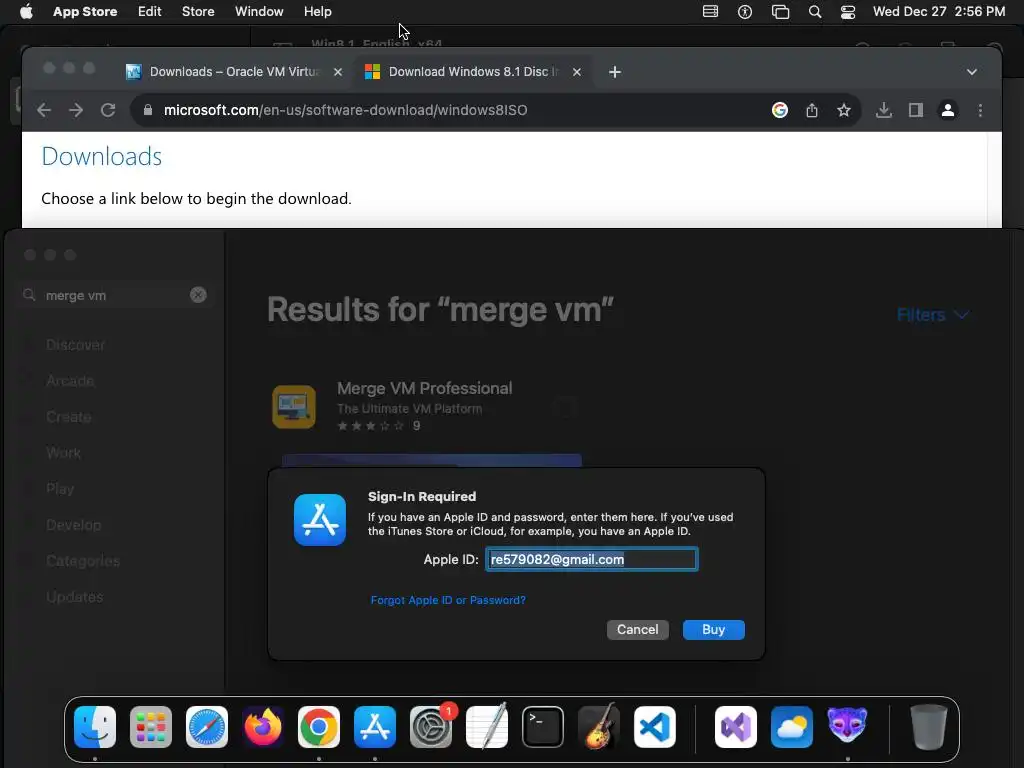Open Firefox from the Dock
The width and height of the screenshot is (1024, 768).
click(x=263, y=727)
